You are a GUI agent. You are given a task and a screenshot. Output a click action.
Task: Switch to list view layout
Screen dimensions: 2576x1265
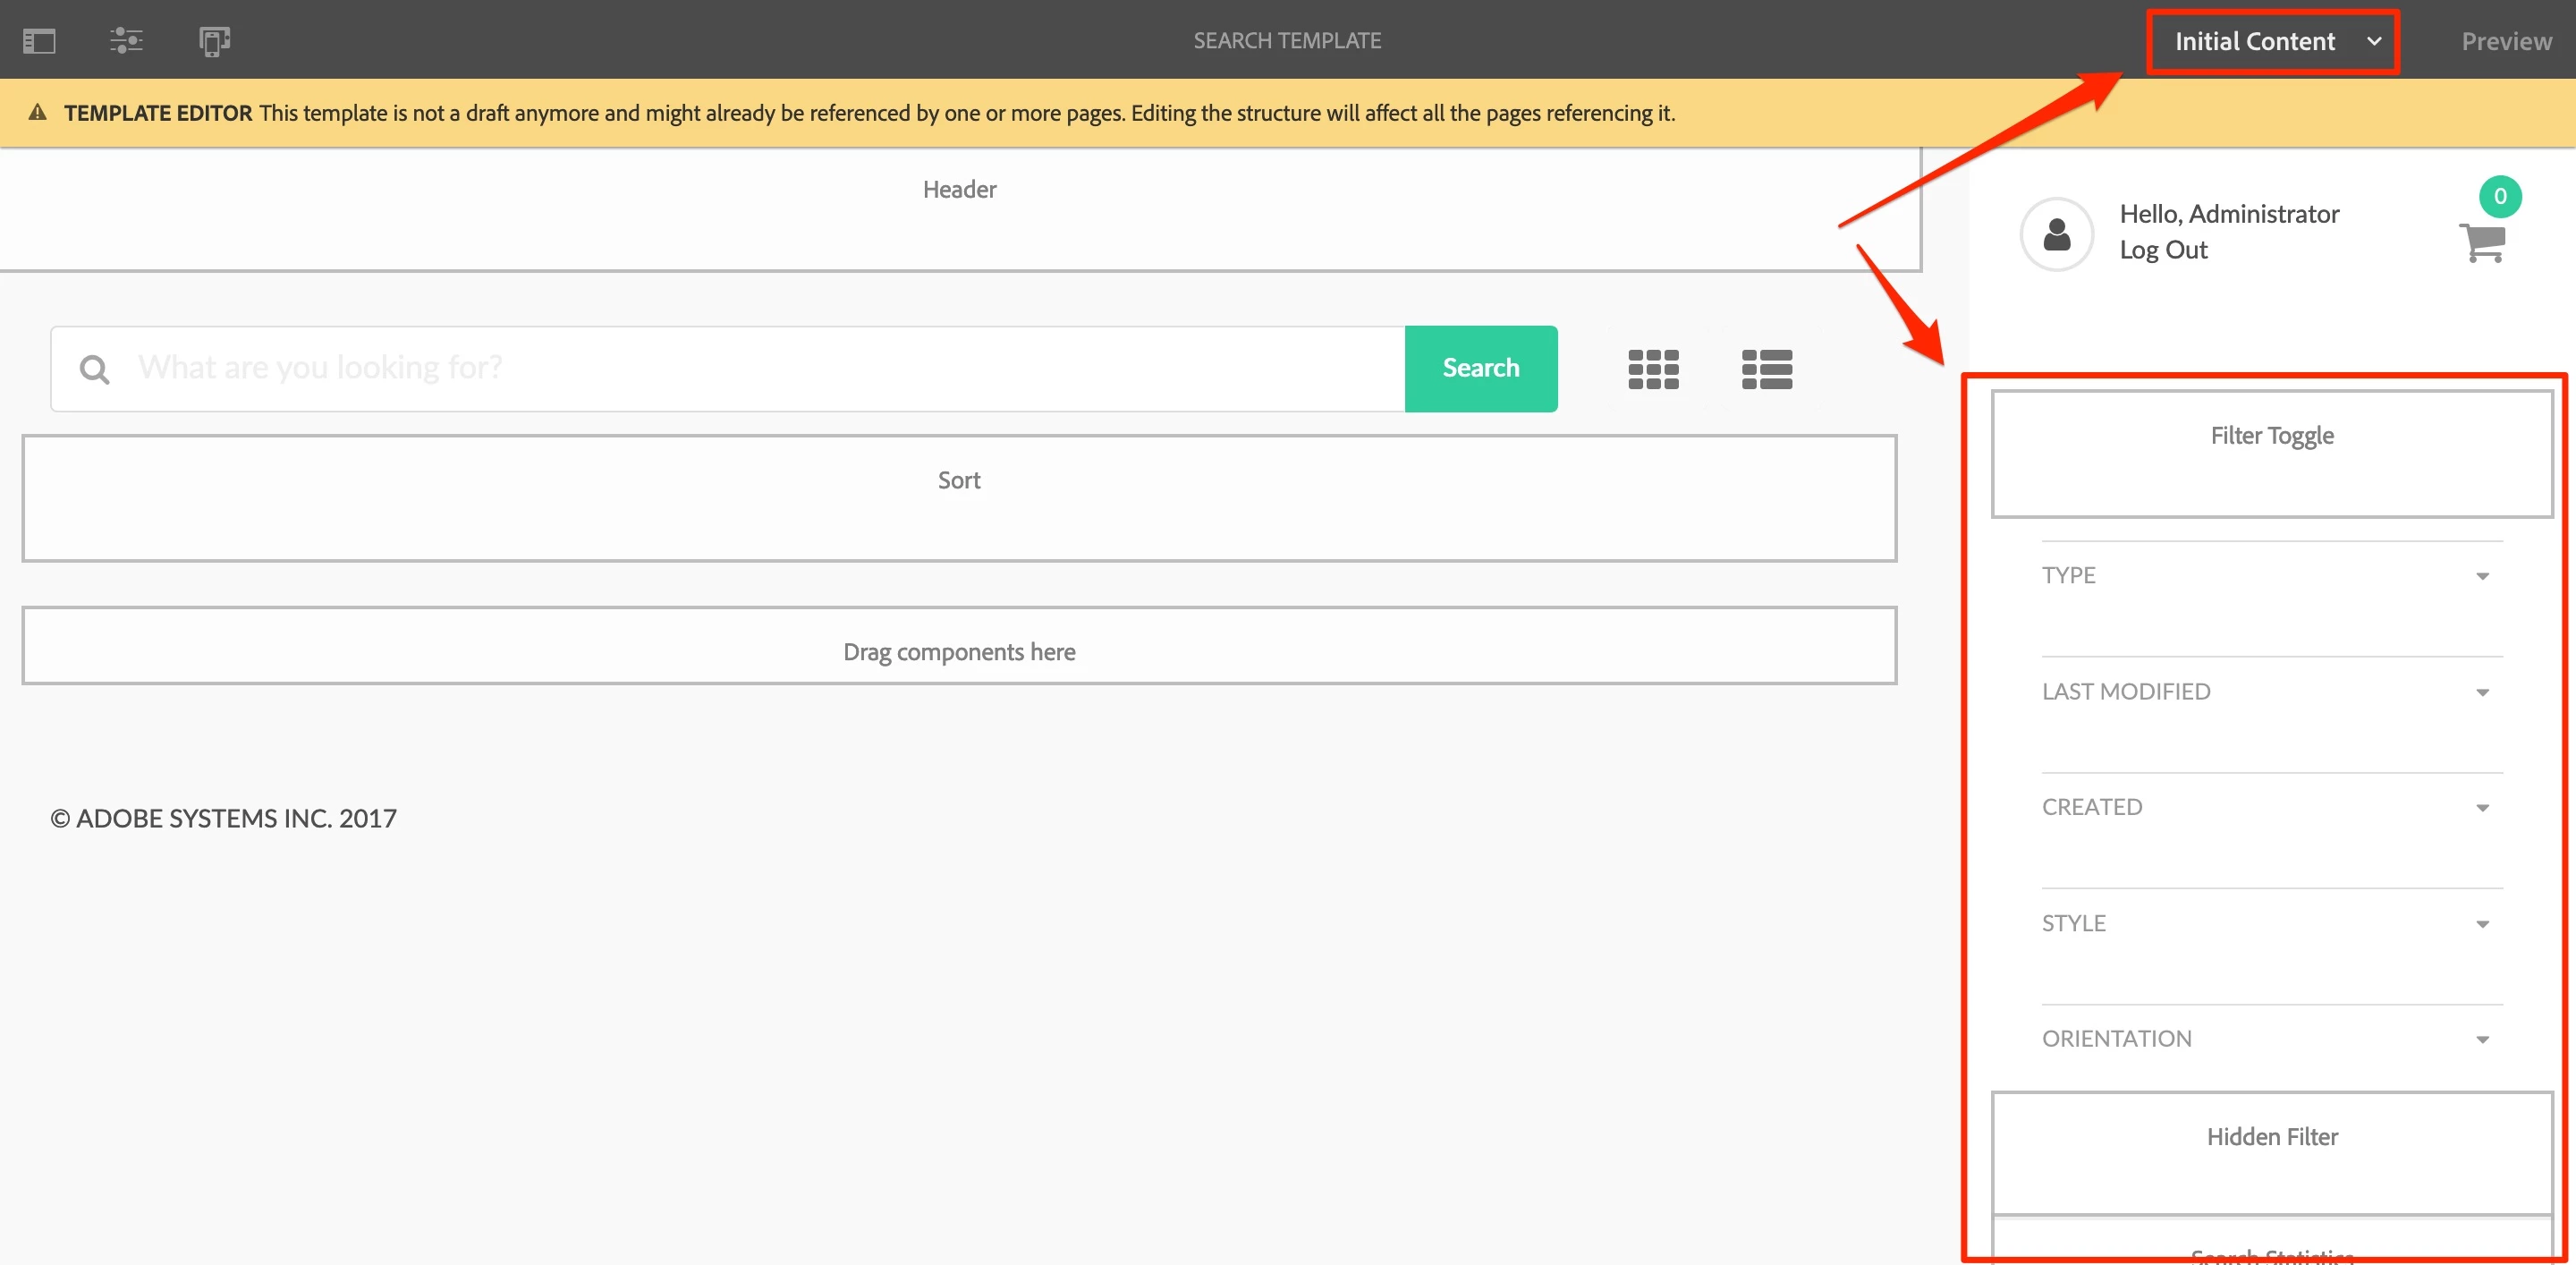1766,369
